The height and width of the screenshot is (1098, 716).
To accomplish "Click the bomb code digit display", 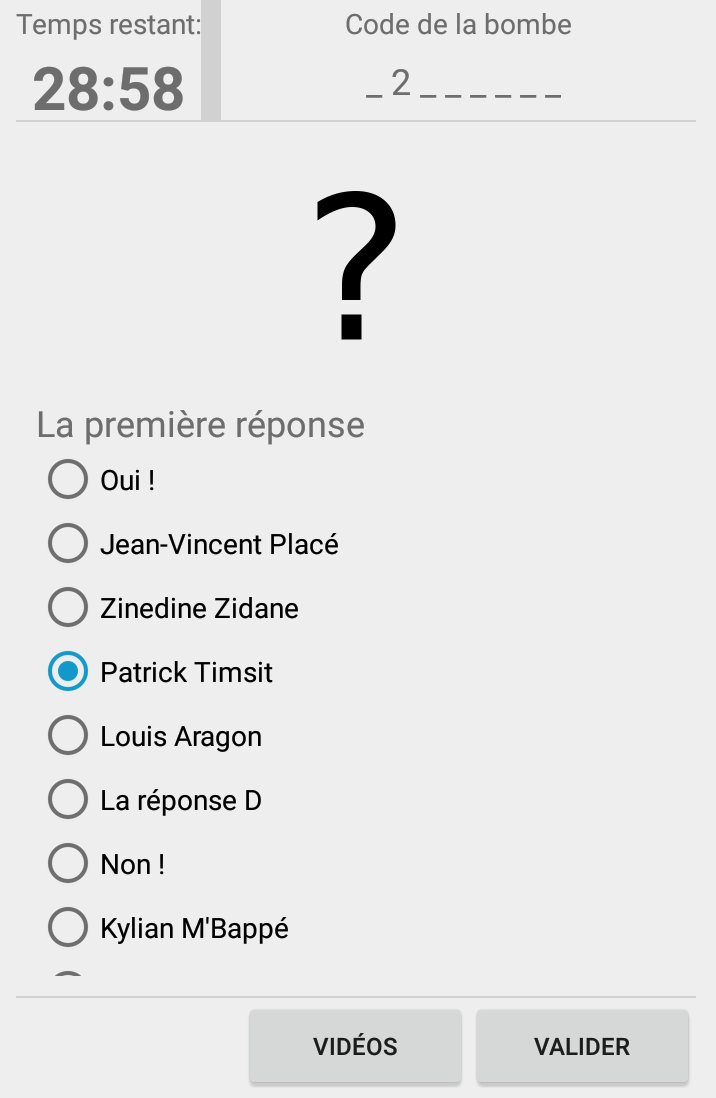I will pos(464,84).
